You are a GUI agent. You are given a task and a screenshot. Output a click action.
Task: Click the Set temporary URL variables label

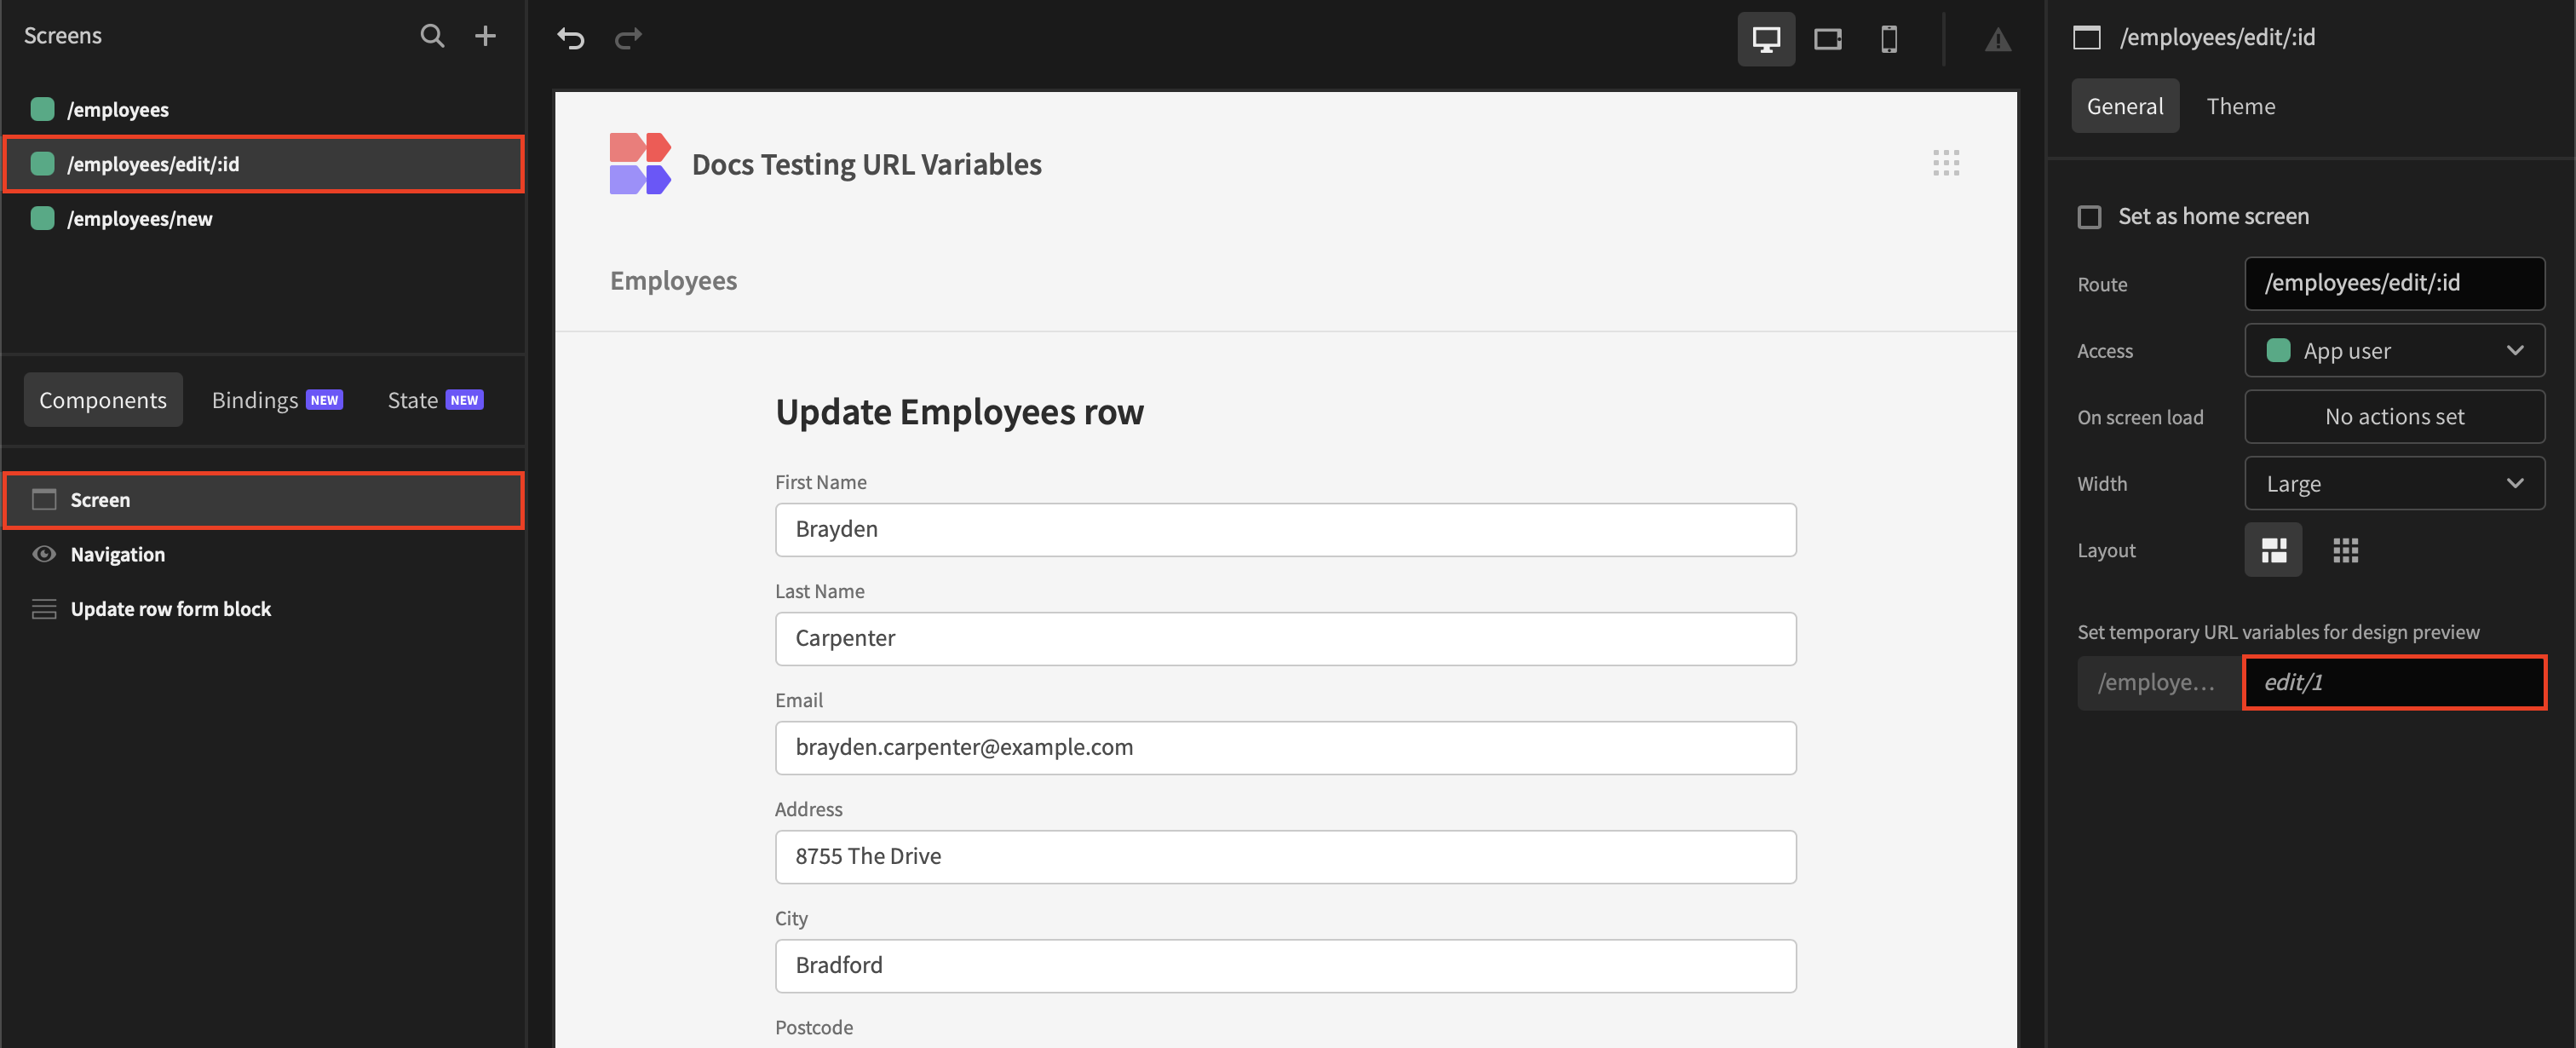point(2277,632)
